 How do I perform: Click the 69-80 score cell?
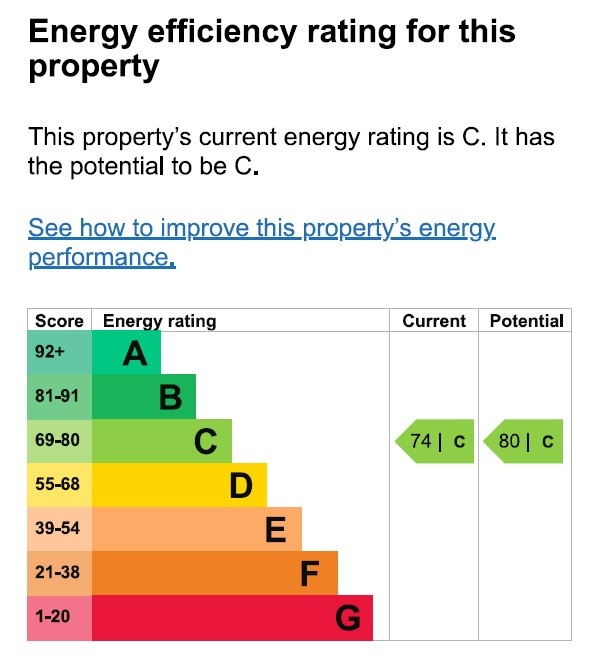click(59, 441)
